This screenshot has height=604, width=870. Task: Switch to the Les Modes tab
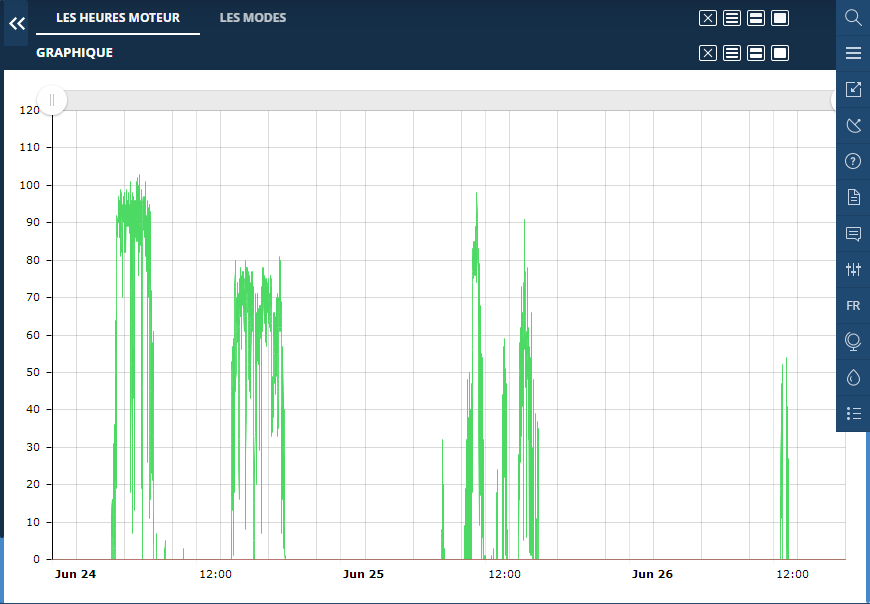pyautogui.click(x=253, y=17)
